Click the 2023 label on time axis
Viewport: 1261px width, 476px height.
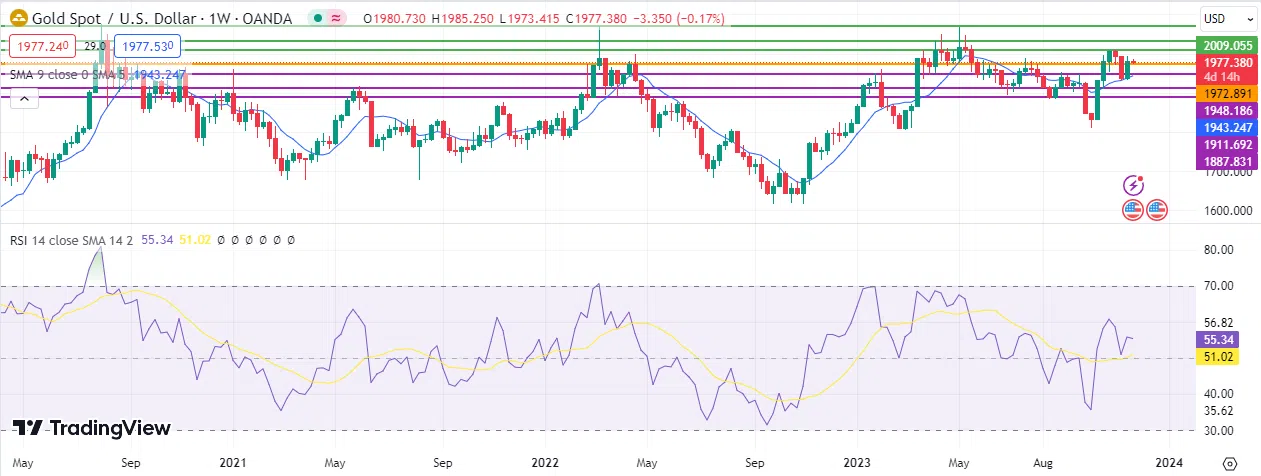pyautogui.click(x=857, y=463)
